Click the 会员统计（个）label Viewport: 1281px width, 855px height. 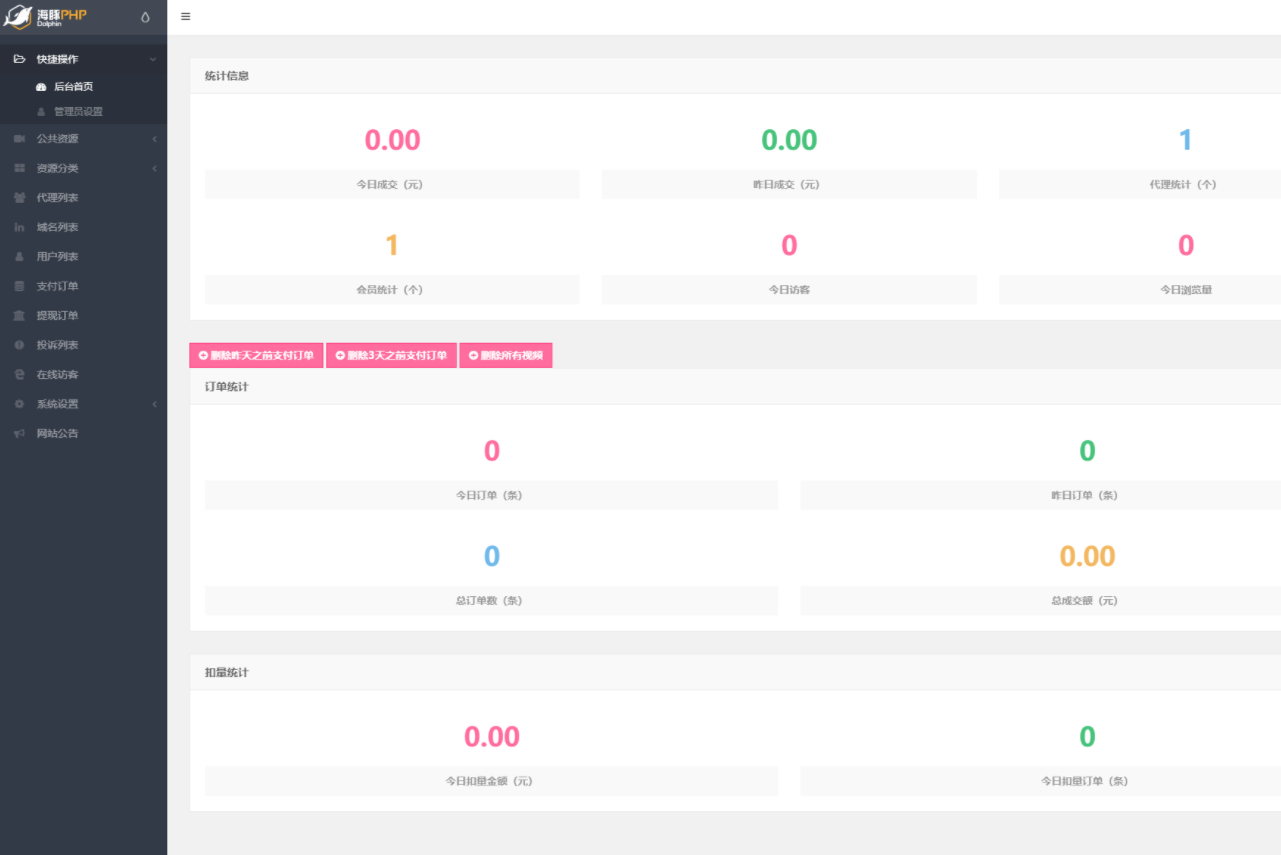coord(390,290)
